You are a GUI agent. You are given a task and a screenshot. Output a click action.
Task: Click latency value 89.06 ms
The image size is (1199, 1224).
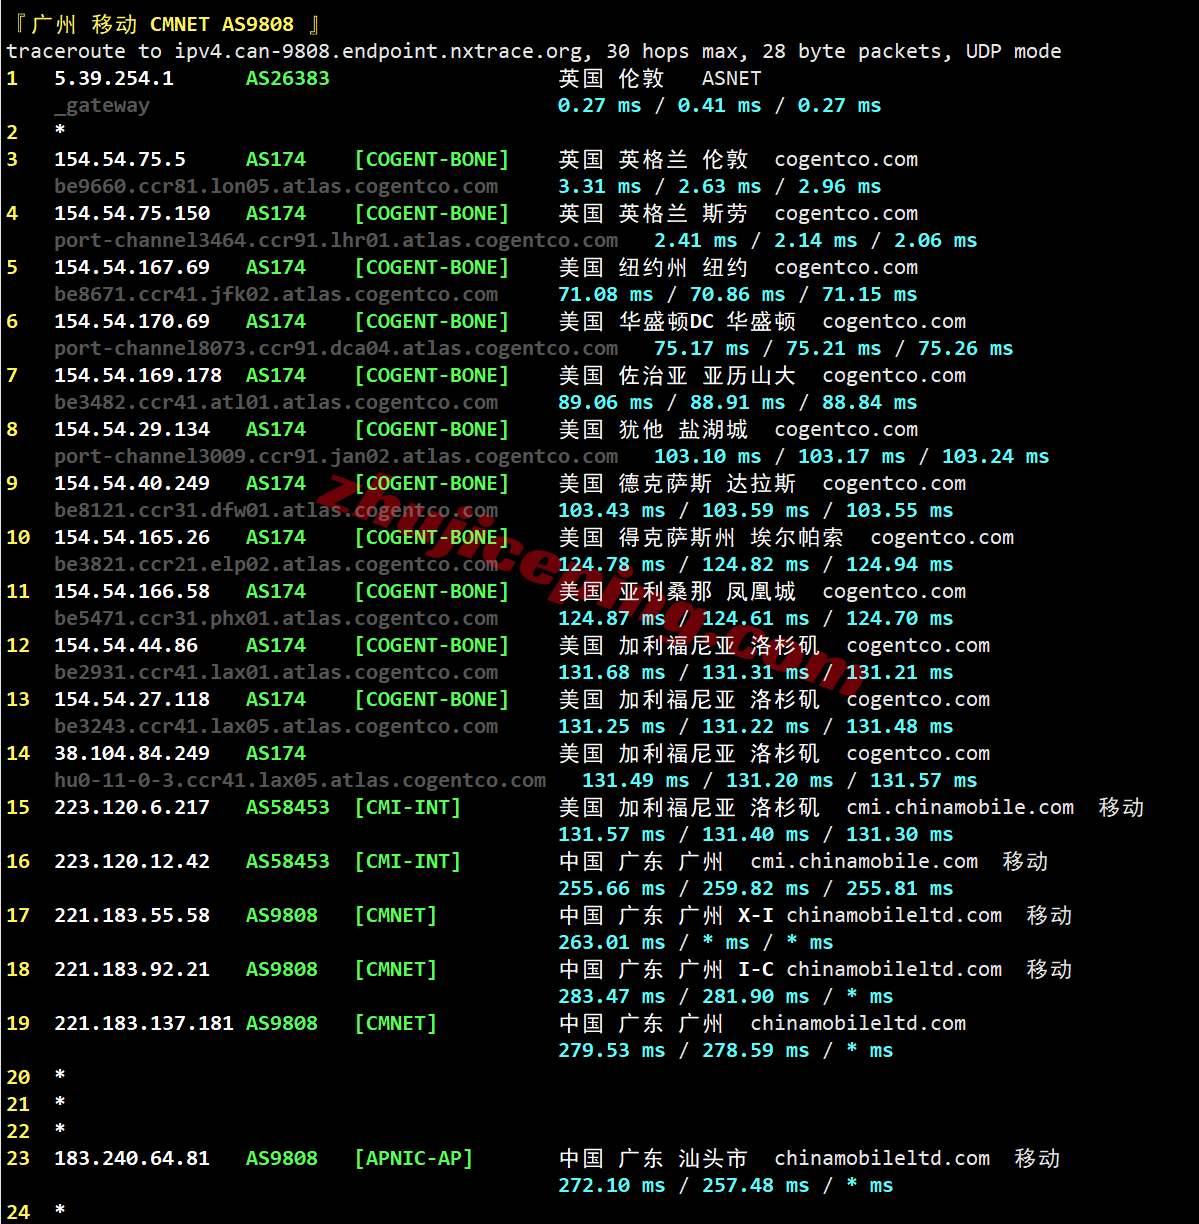[x=606, y=402]
